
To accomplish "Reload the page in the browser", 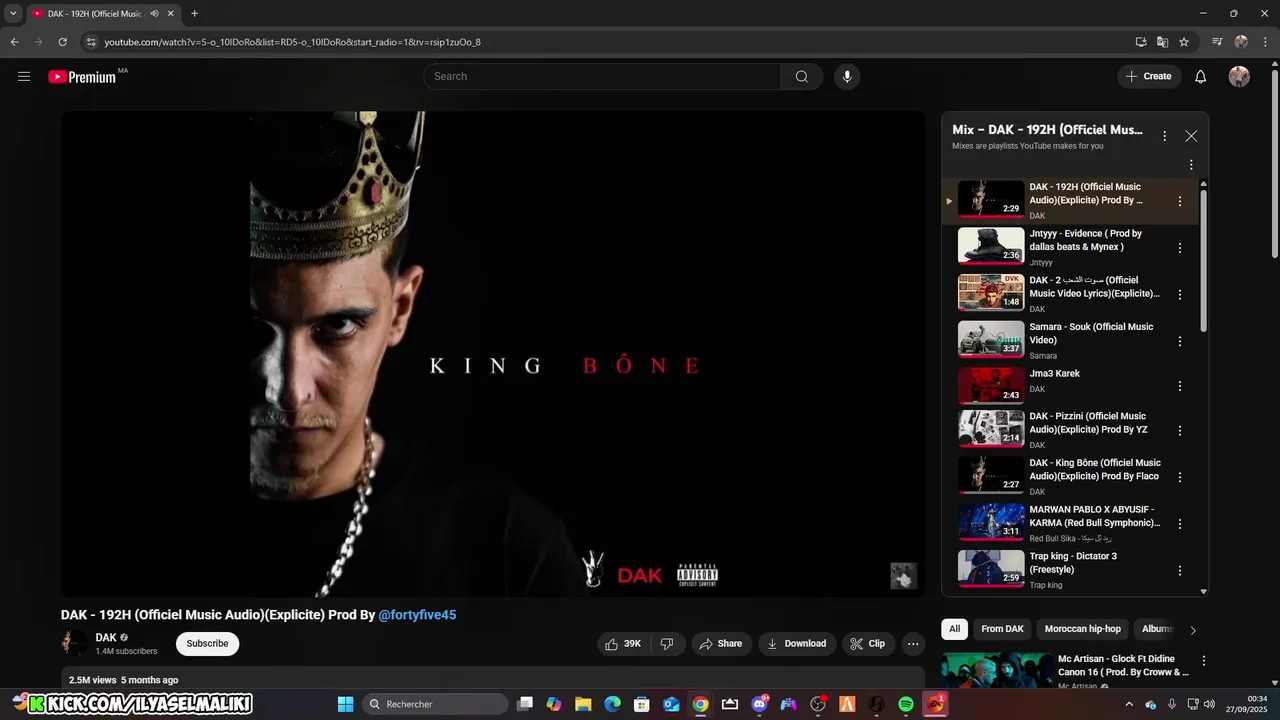I will [x=62, y=42].
